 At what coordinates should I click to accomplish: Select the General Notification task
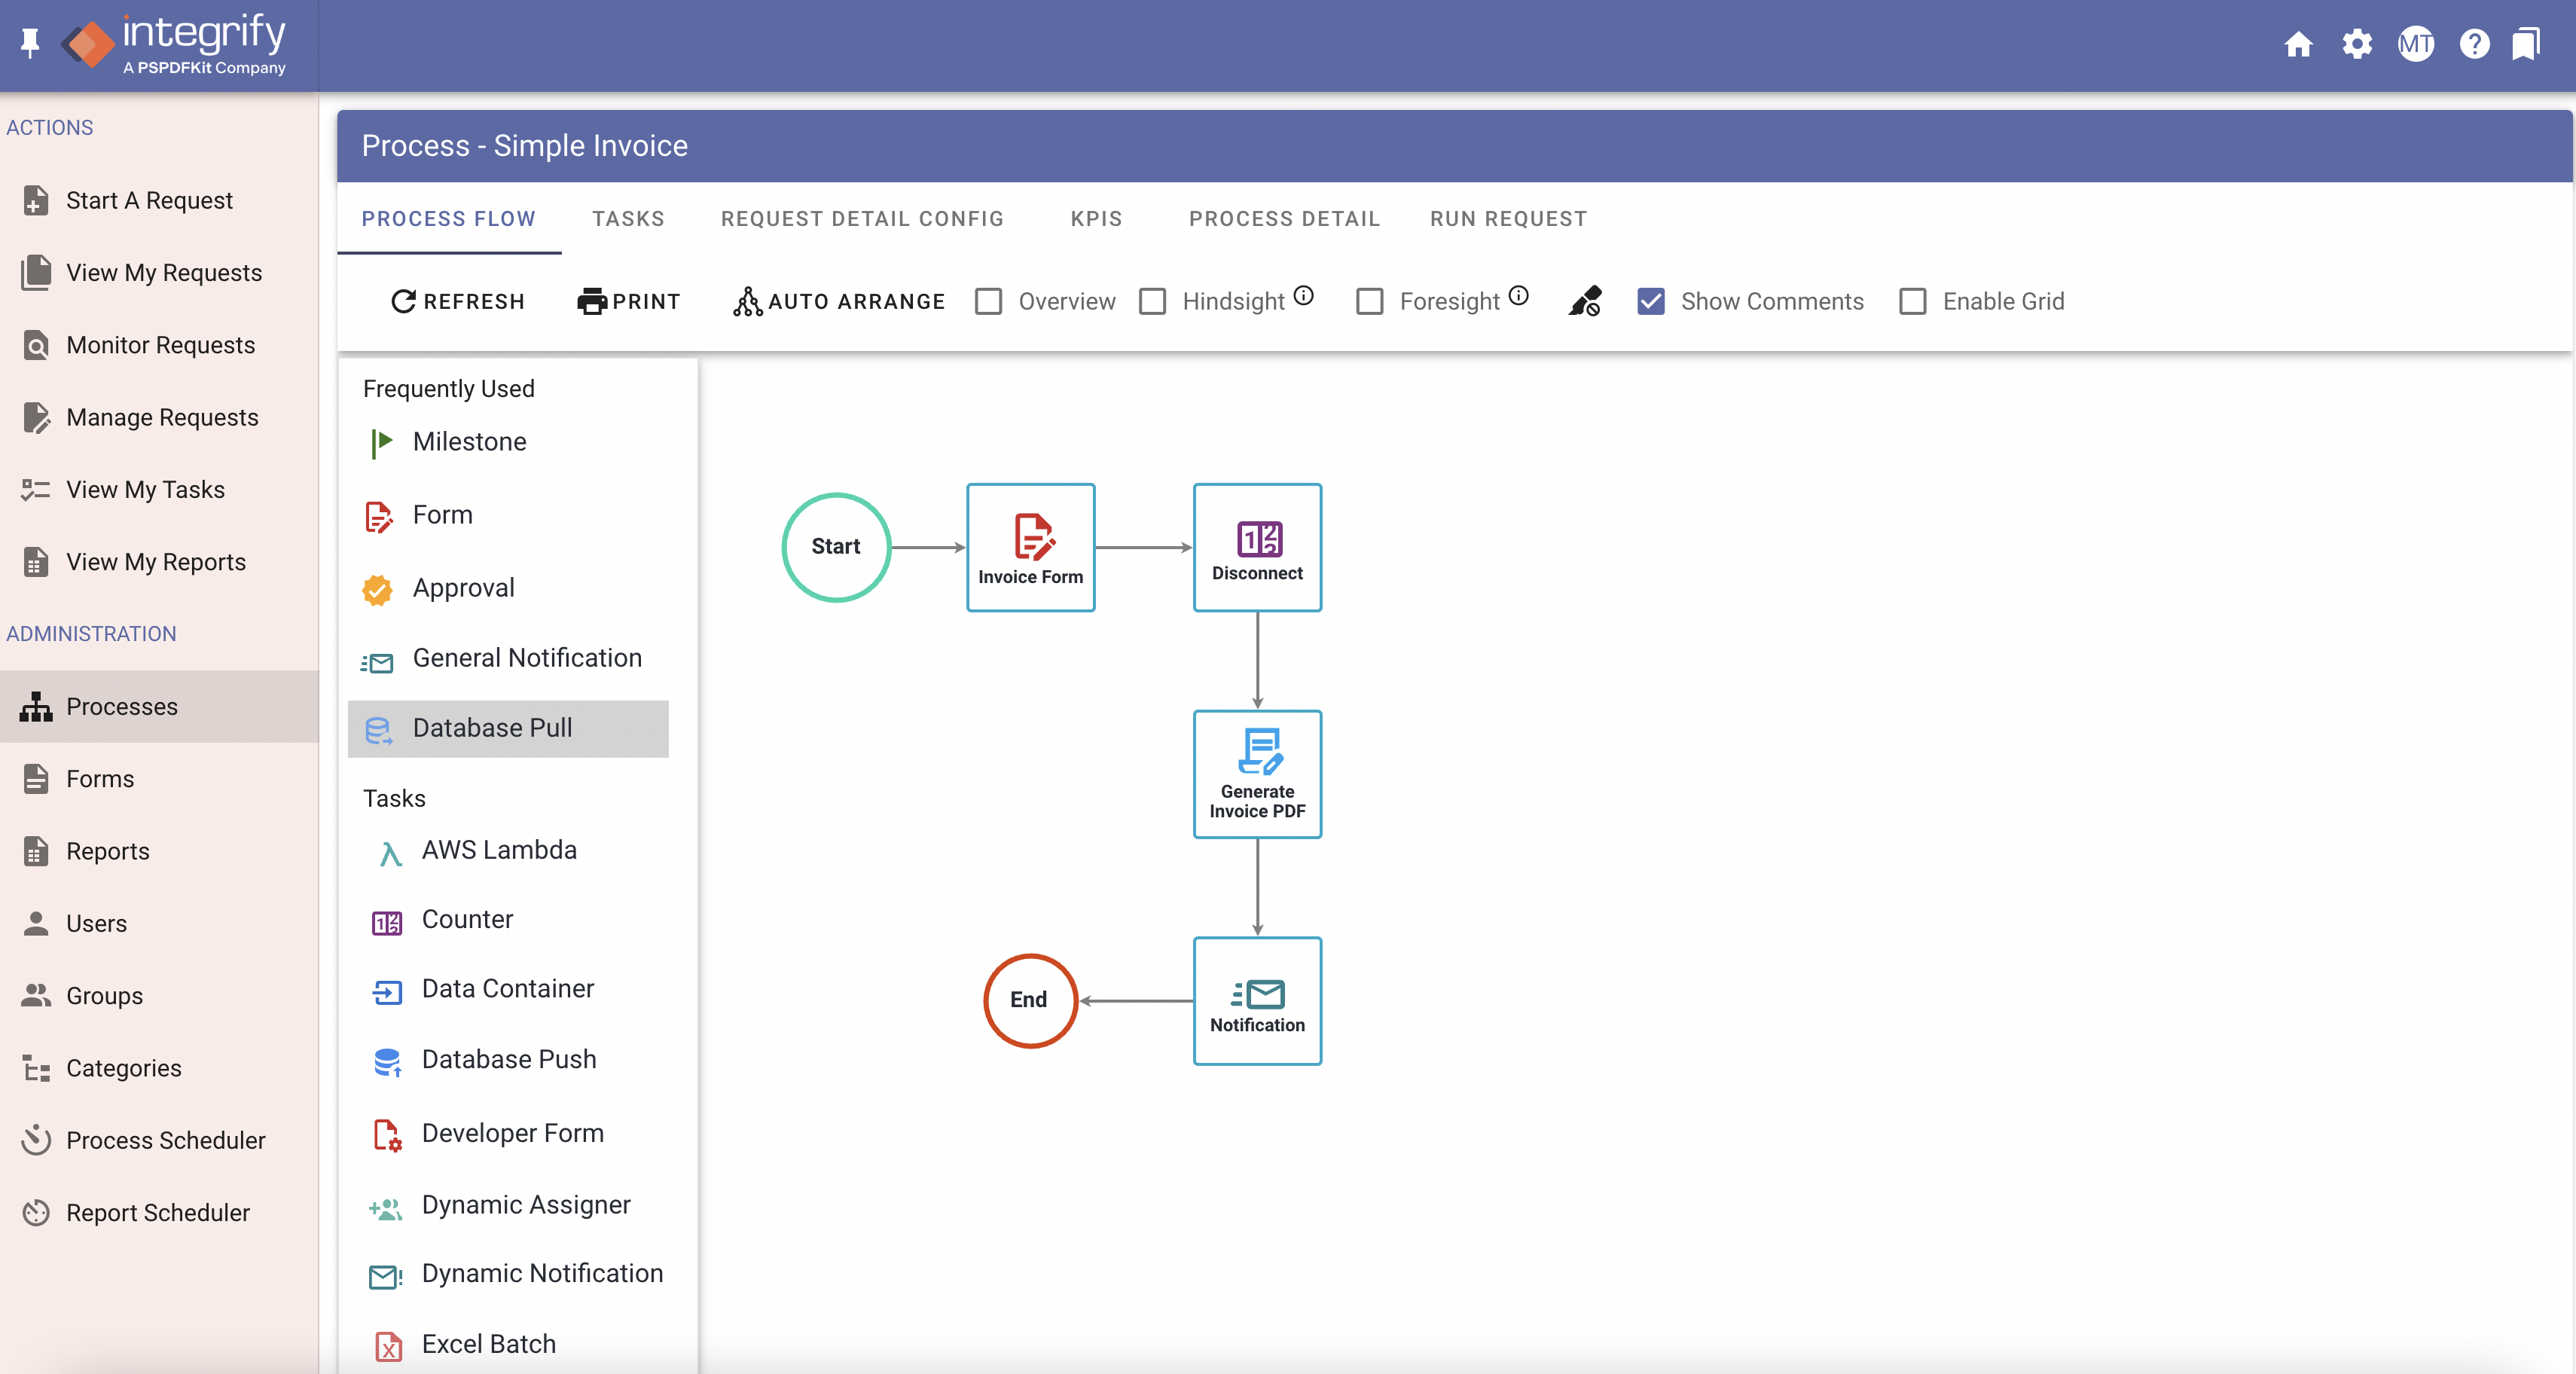pyautogui.click(x=508, y=659)
